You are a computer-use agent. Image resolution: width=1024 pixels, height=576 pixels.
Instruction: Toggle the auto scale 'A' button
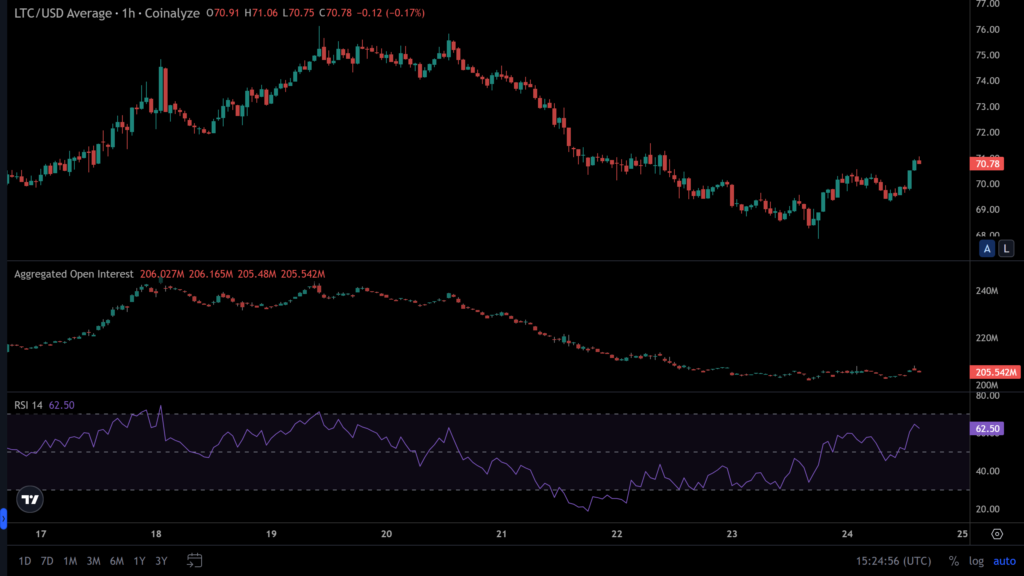point(987,248)
